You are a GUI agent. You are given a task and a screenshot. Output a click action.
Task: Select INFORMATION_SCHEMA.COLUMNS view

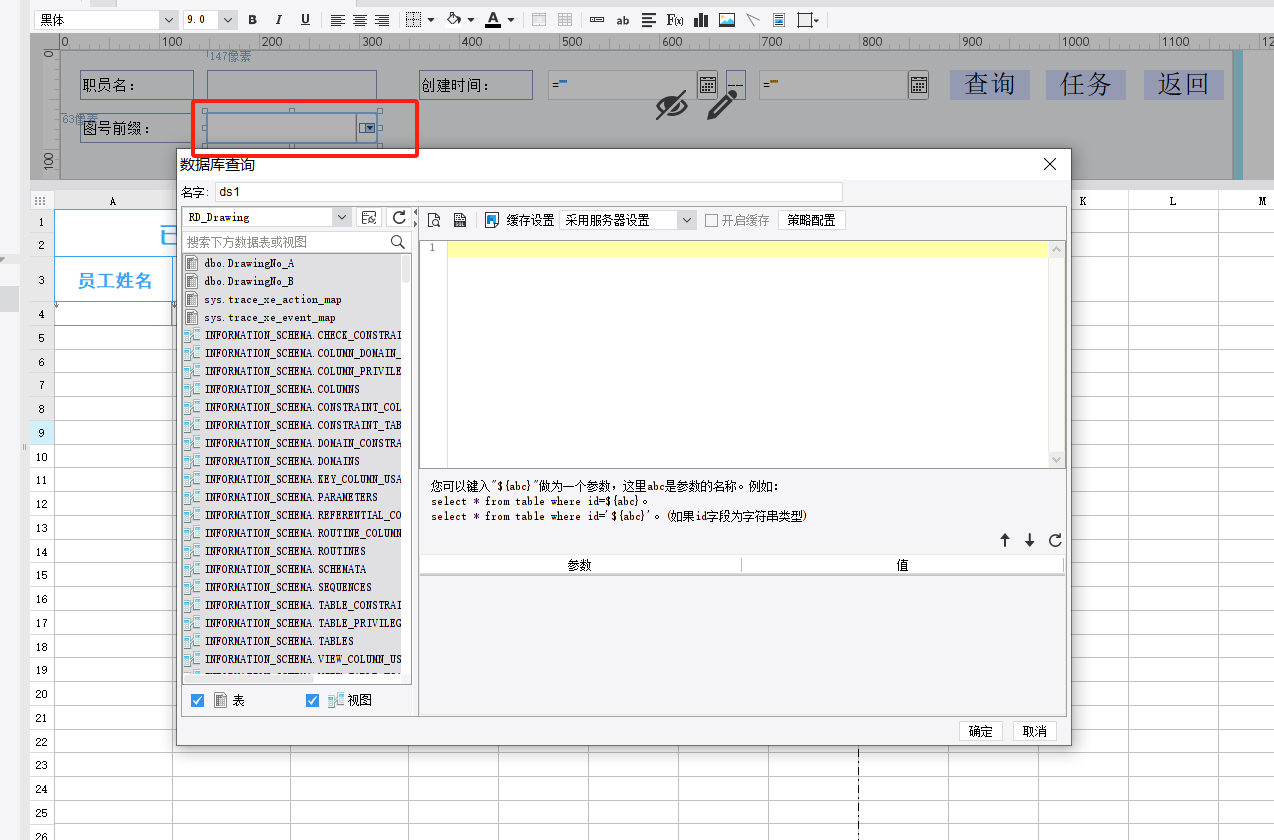(282, 389)
